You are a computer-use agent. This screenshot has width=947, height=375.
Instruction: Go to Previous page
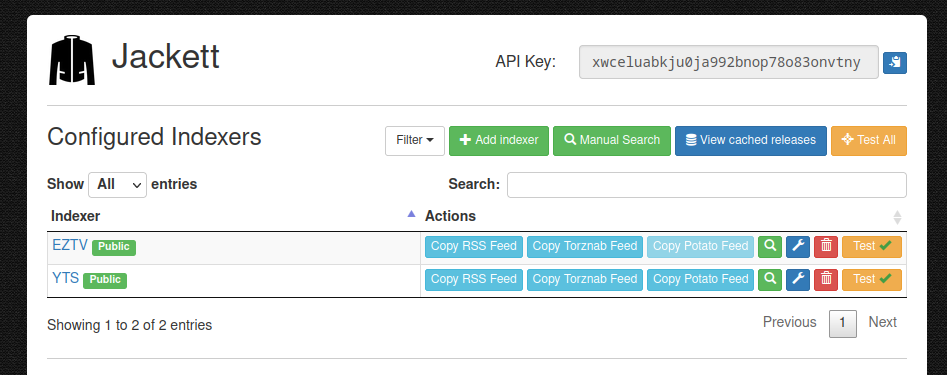point(789,322)
